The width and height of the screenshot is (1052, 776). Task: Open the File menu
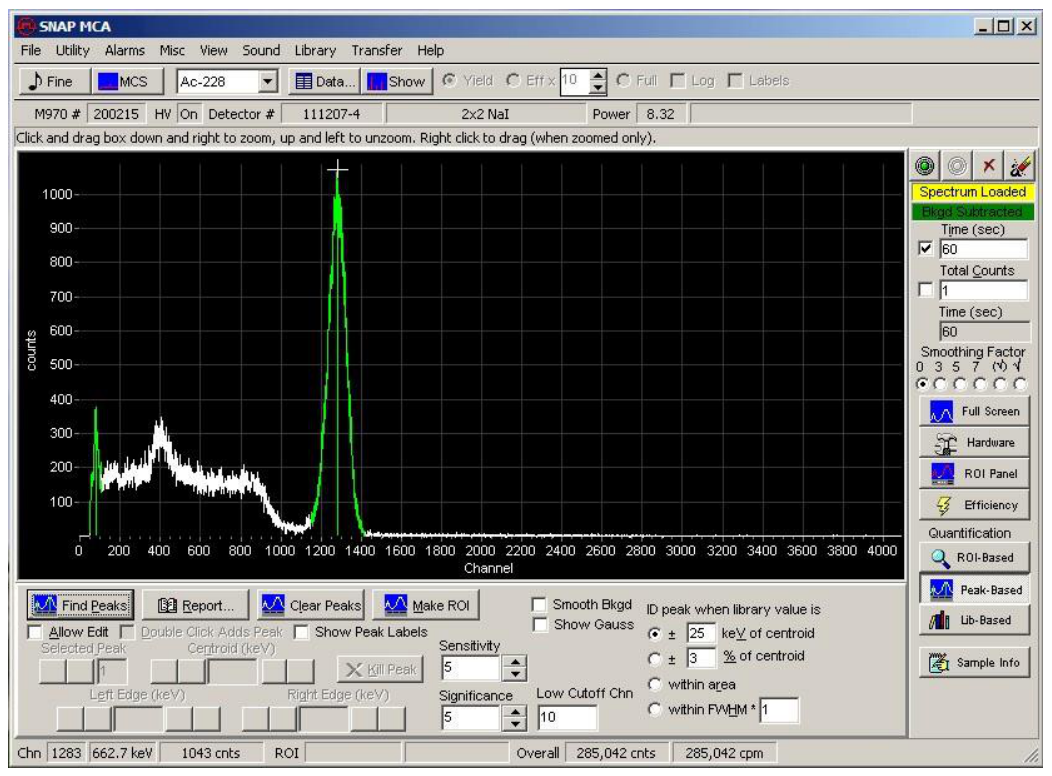coord(30,50)
